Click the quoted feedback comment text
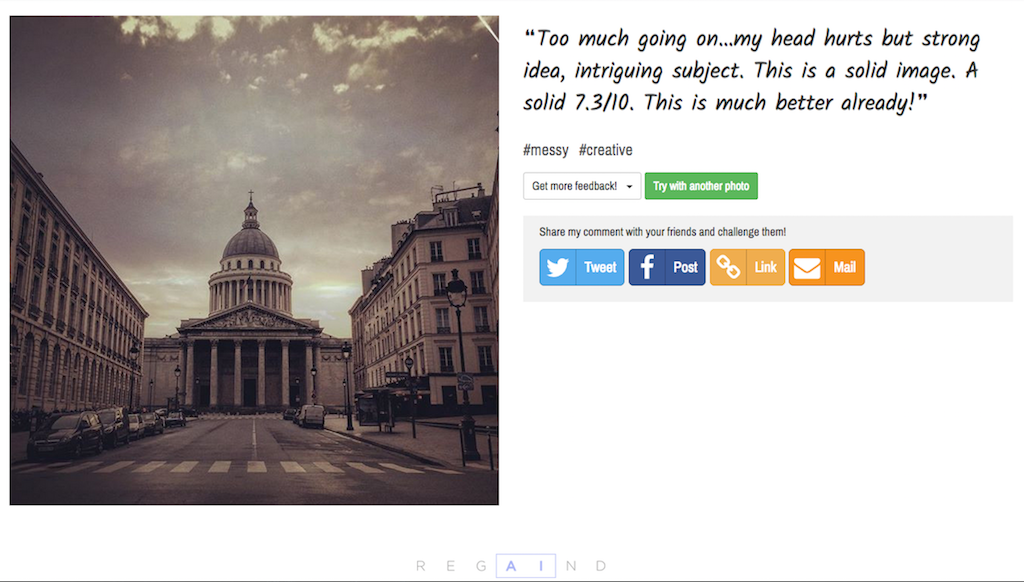The height and width of the screenshot is (582, 1024). 750,71
